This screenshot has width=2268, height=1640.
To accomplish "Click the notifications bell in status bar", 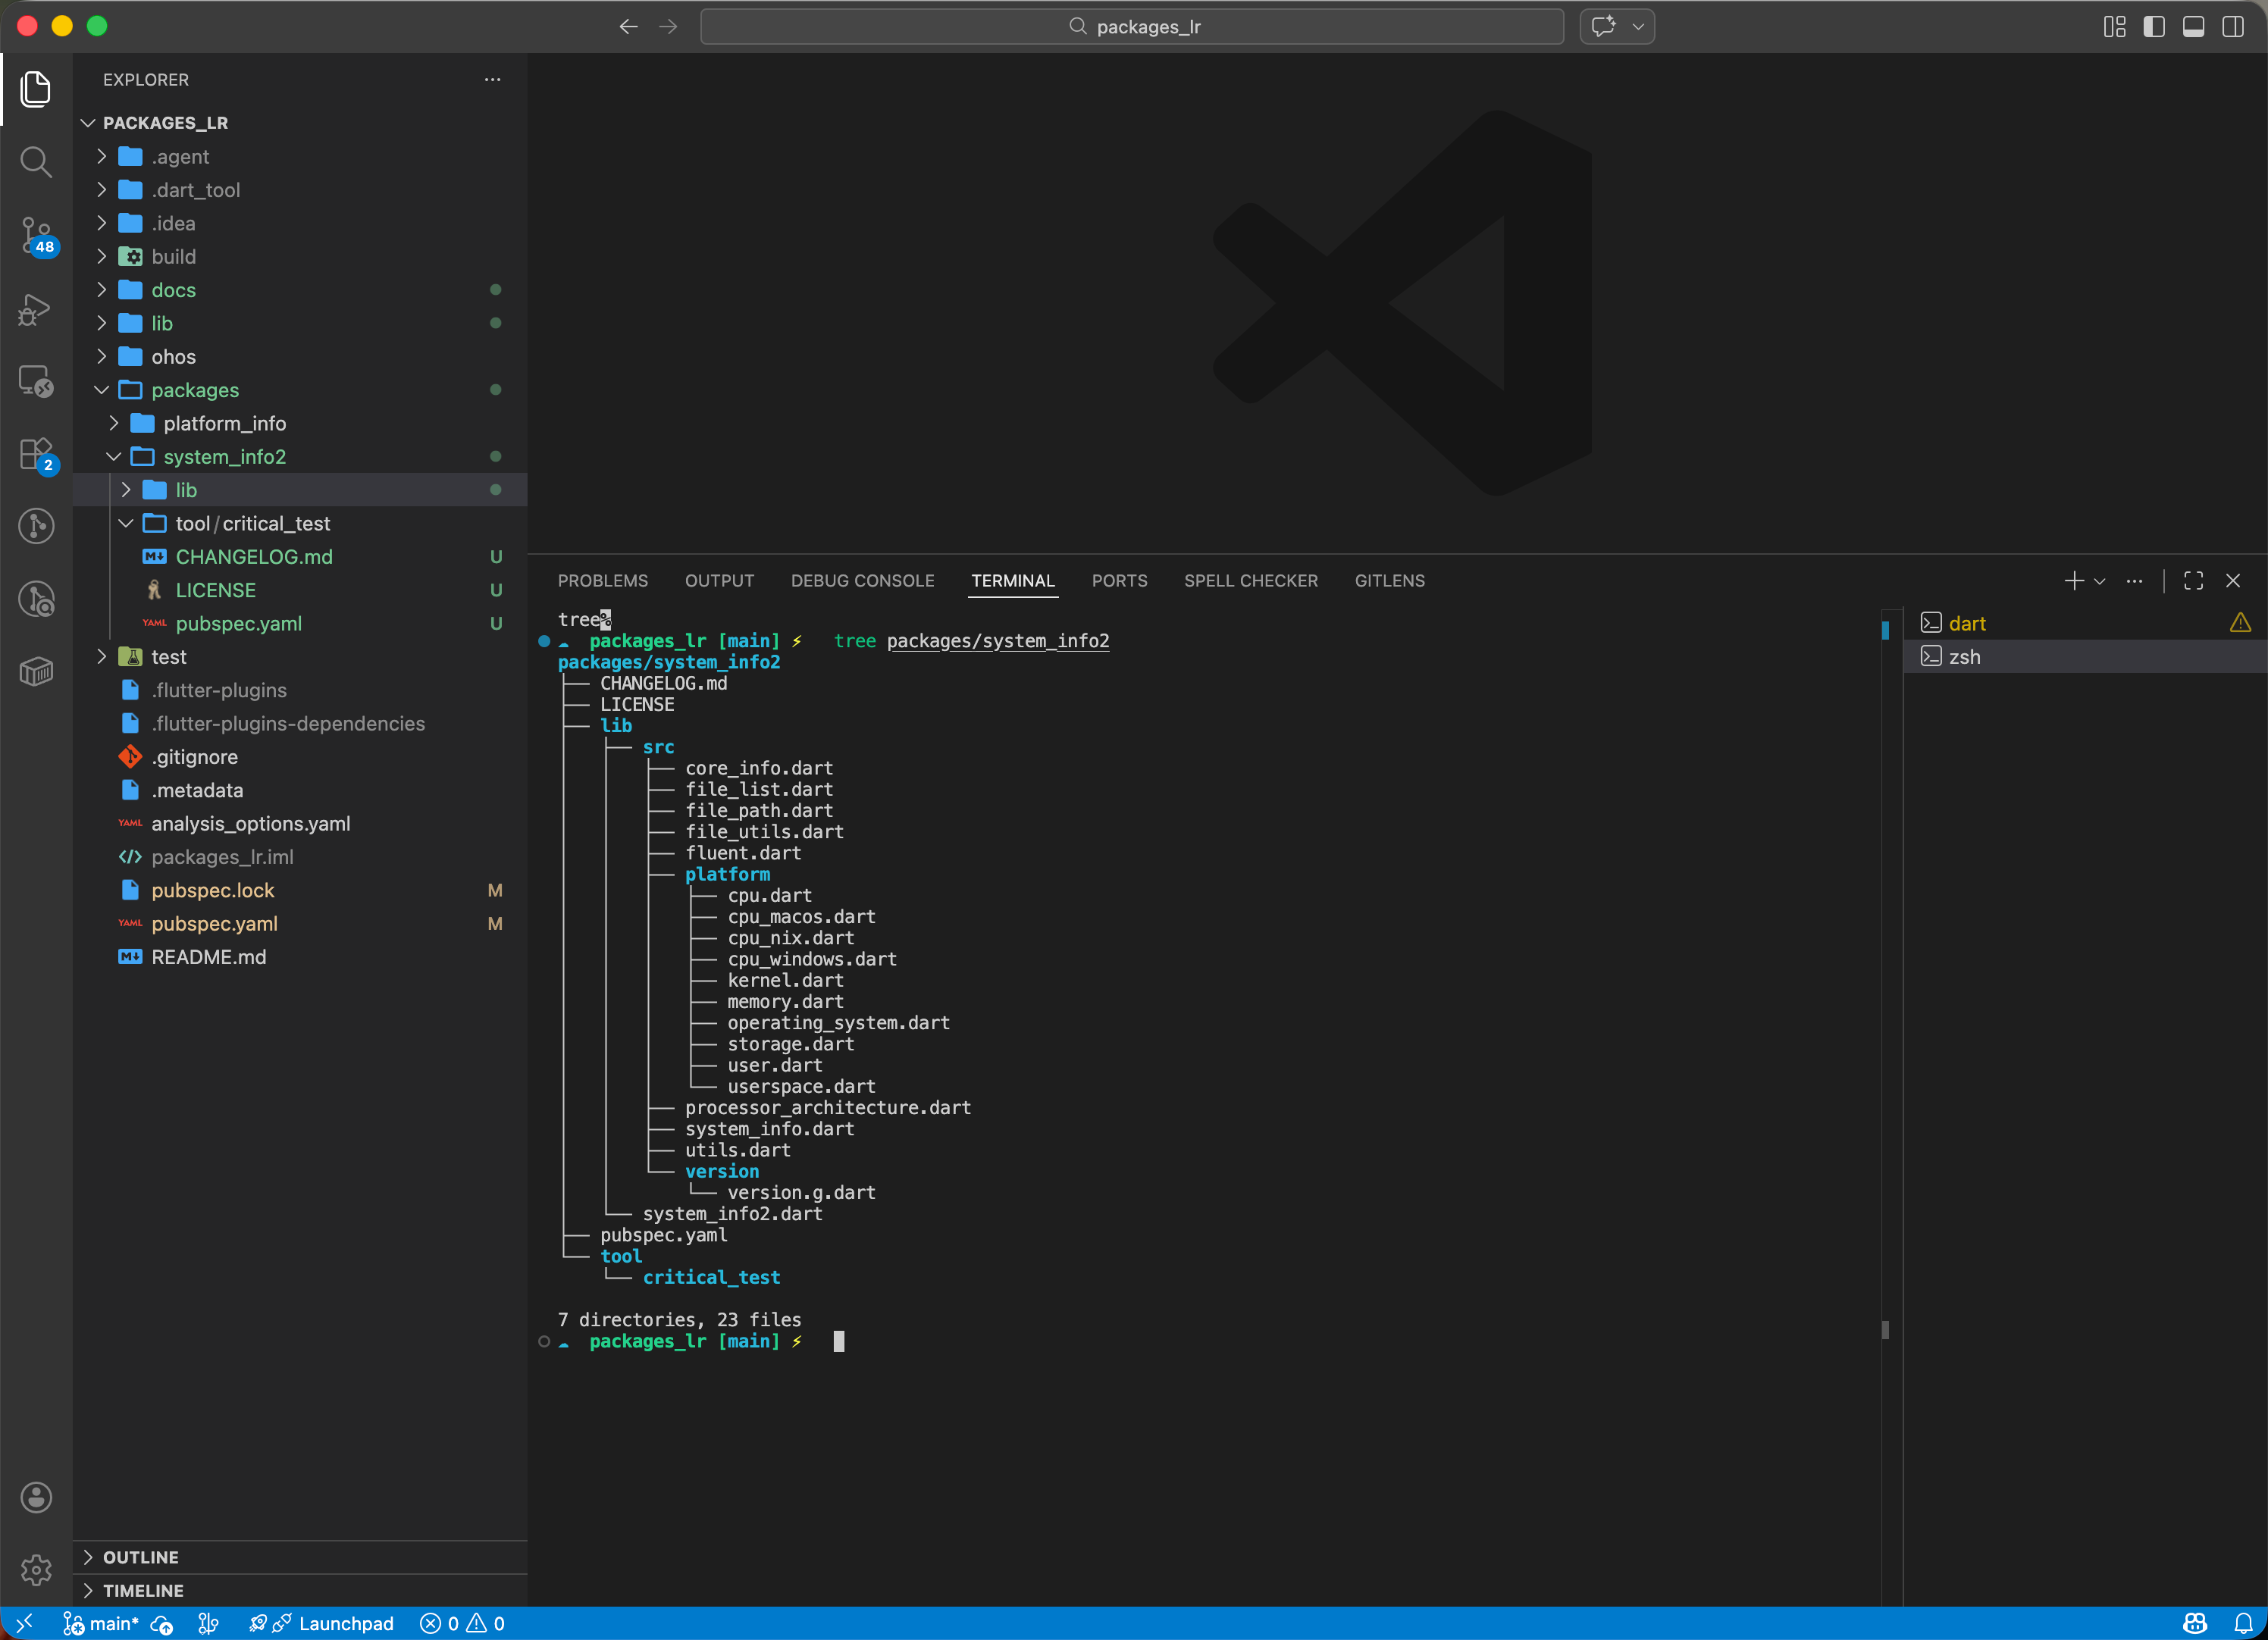I will click(x=2243, y=1623).
